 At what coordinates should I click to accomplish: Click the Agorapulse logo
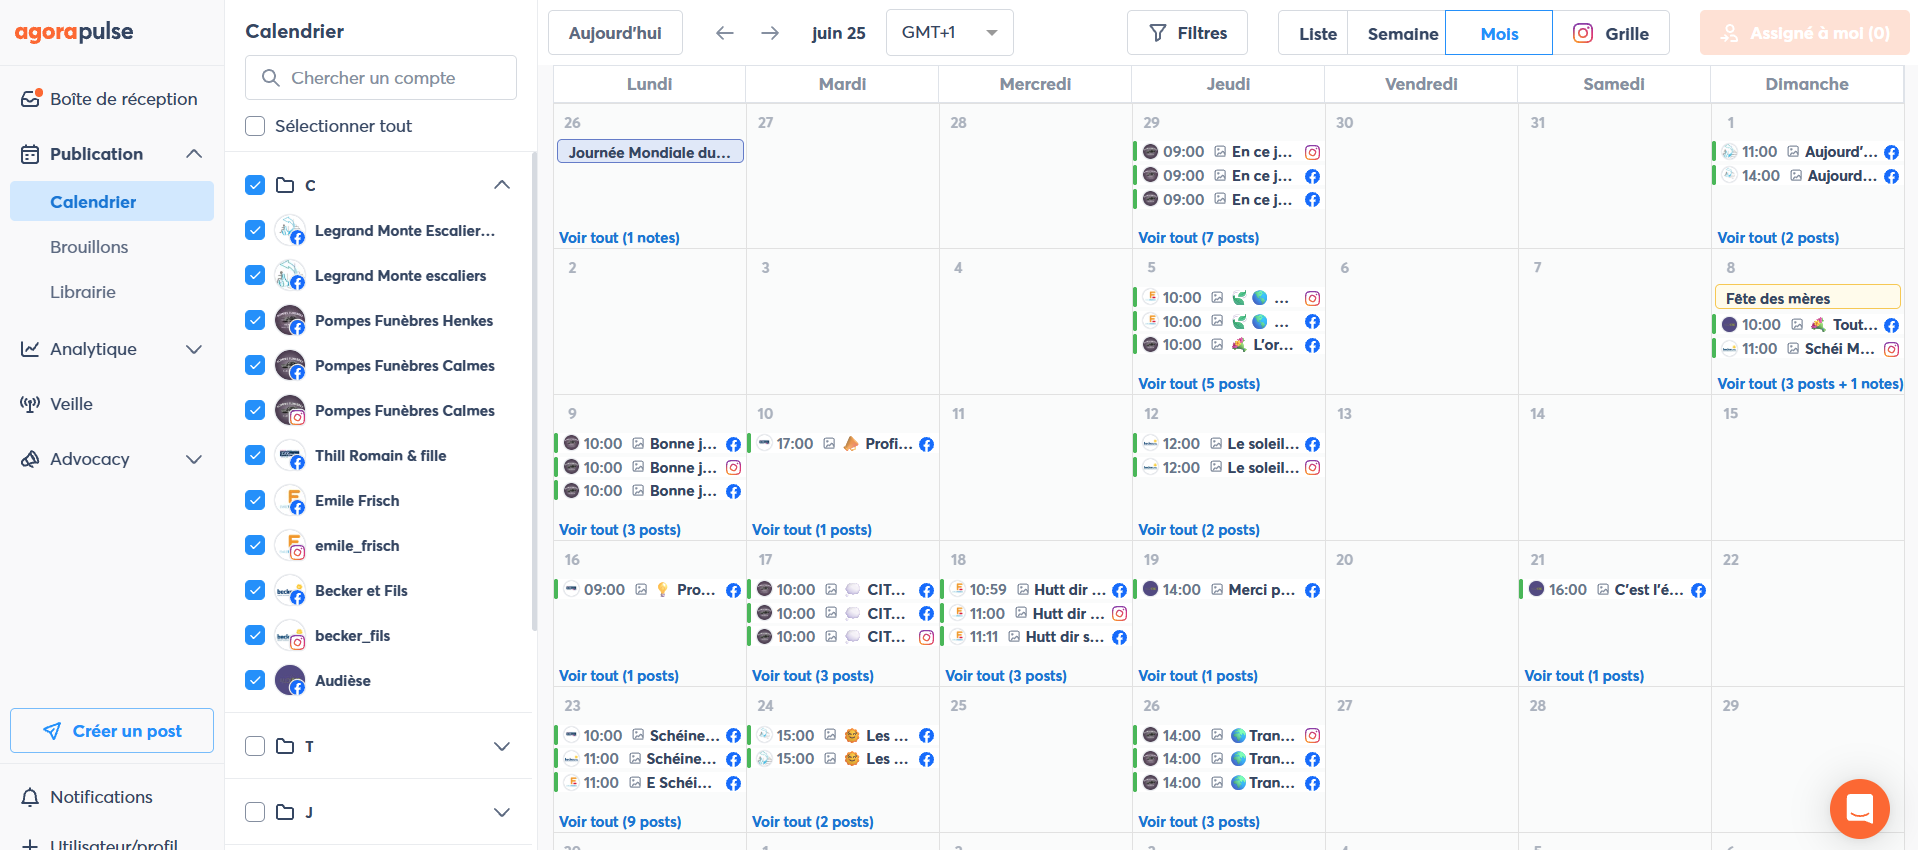74,32
